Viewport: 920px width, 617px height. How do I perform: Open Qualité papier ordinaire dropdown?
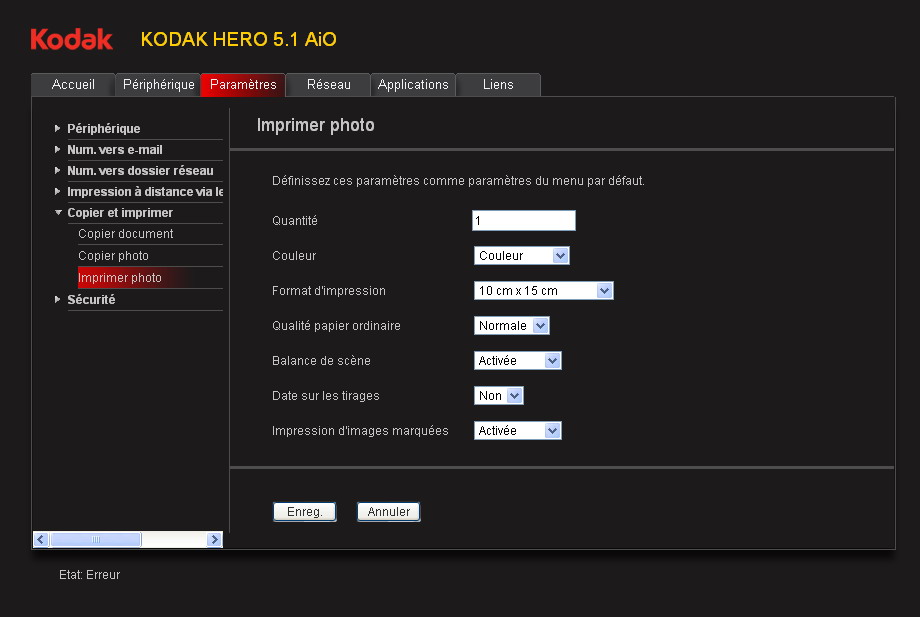click(x=511, y=326)
